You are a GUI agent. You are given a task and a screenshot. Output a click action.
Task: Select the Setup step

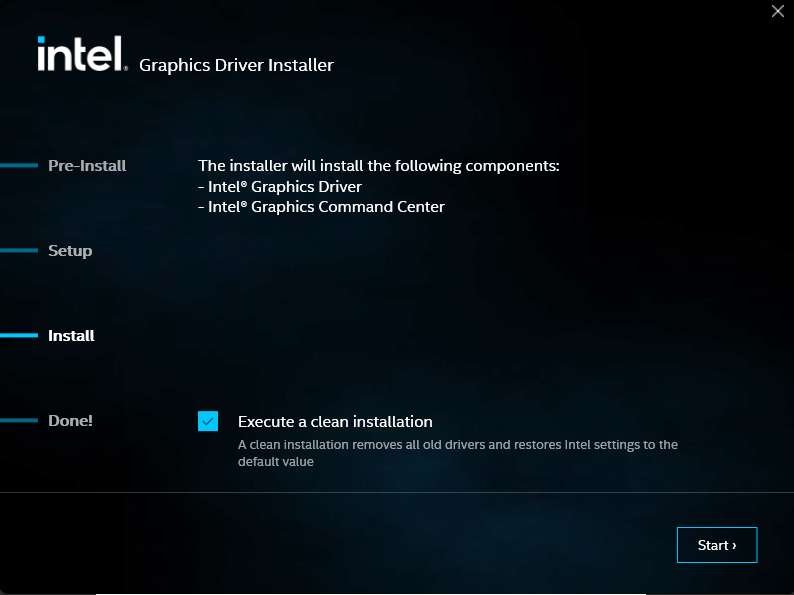tap(70, 250)
